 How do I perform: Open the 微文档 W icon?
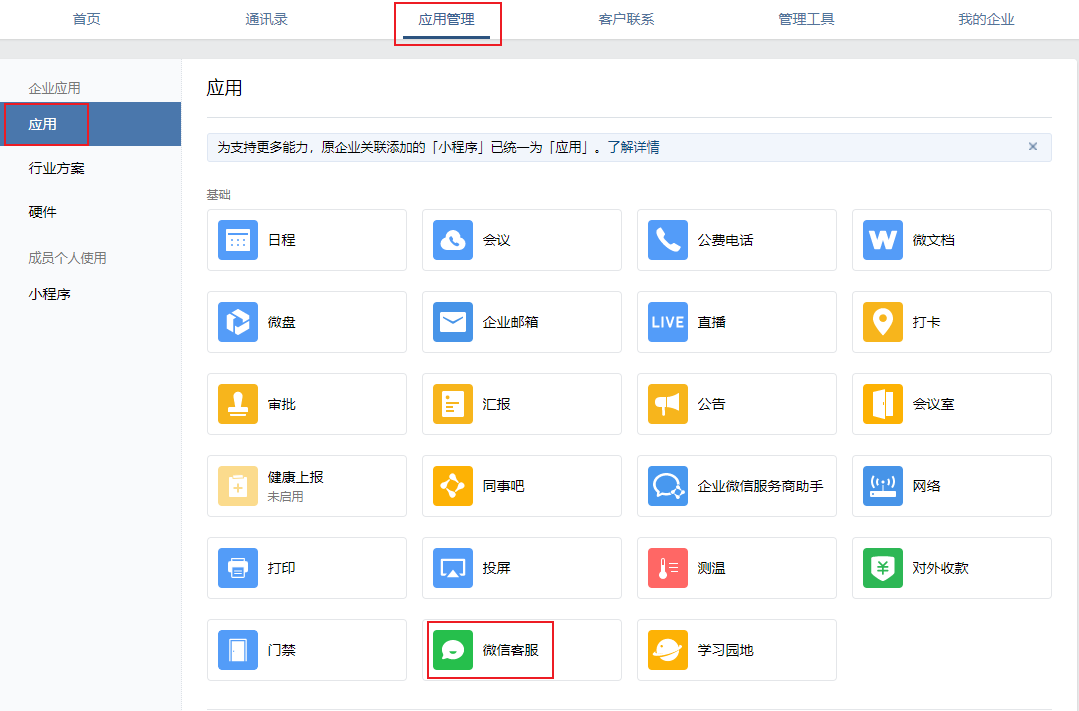coord(883,240)
